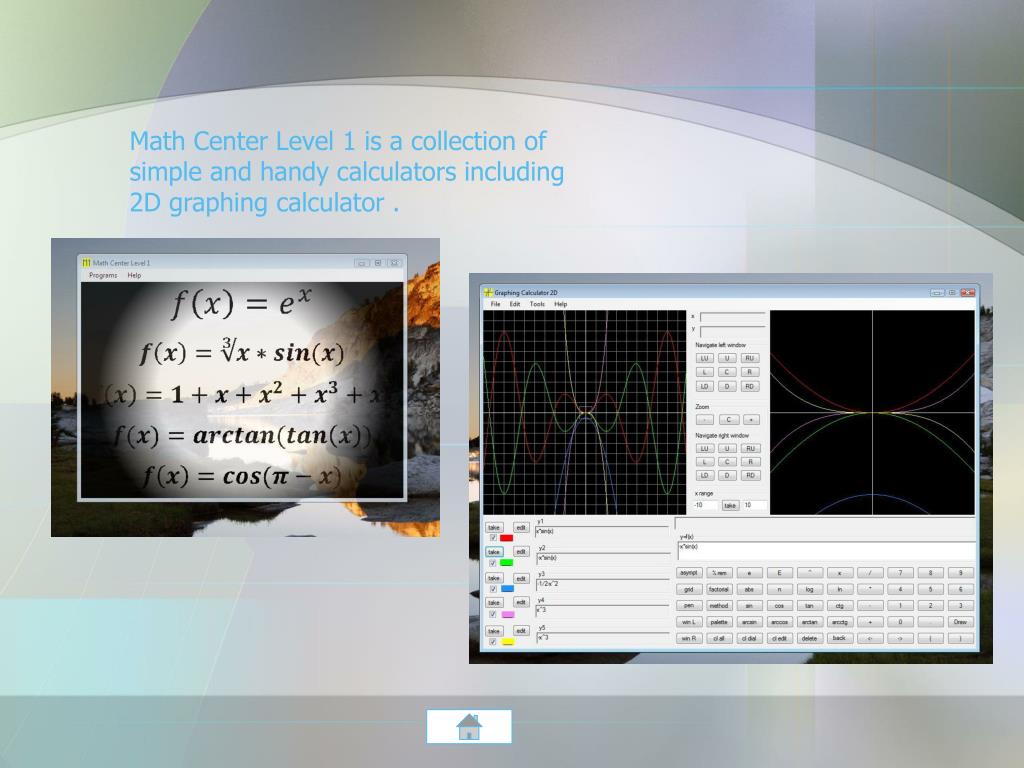Open the Help menu in Graphing Calculator
Image resolution: width=1024 pixels, height=768 pixels.
coord(560,304)
